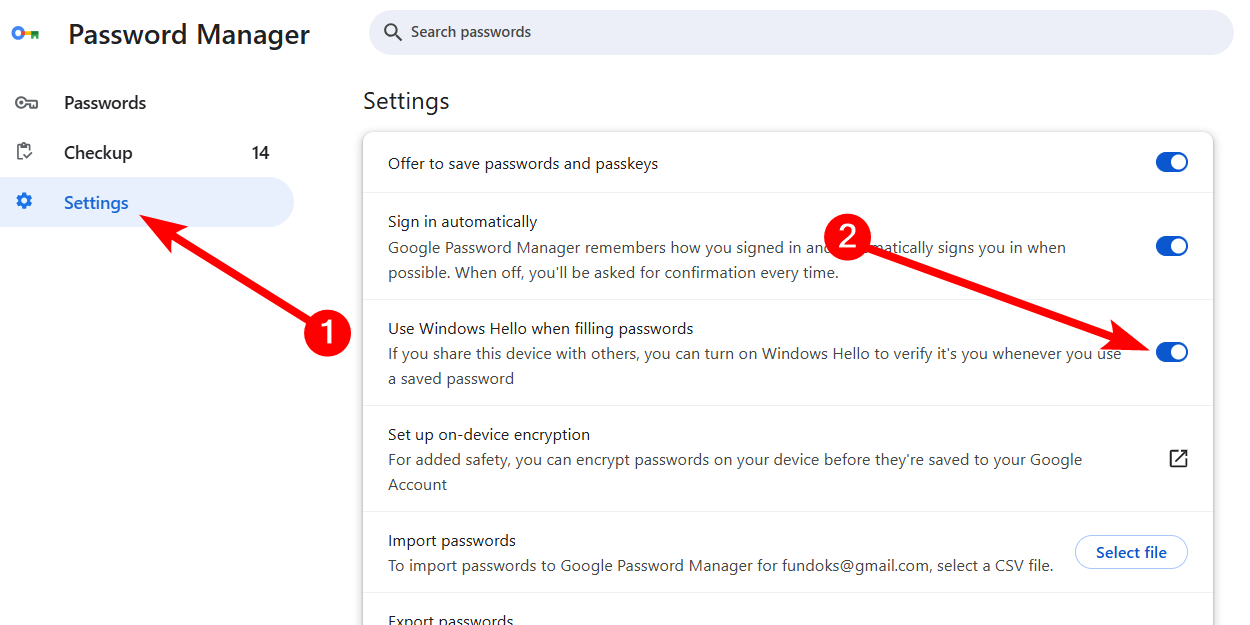Open on-device encryption via external link icon

click(1178, 458)
